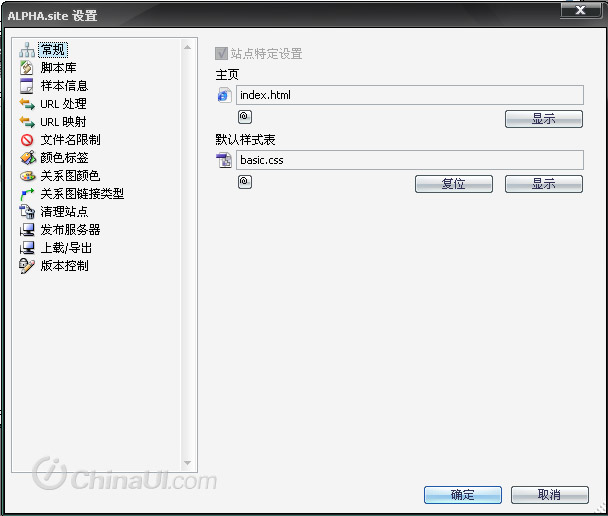The image size is (608, 516).
Task: Select the 常规 category
Action: [x=53, y=50]
